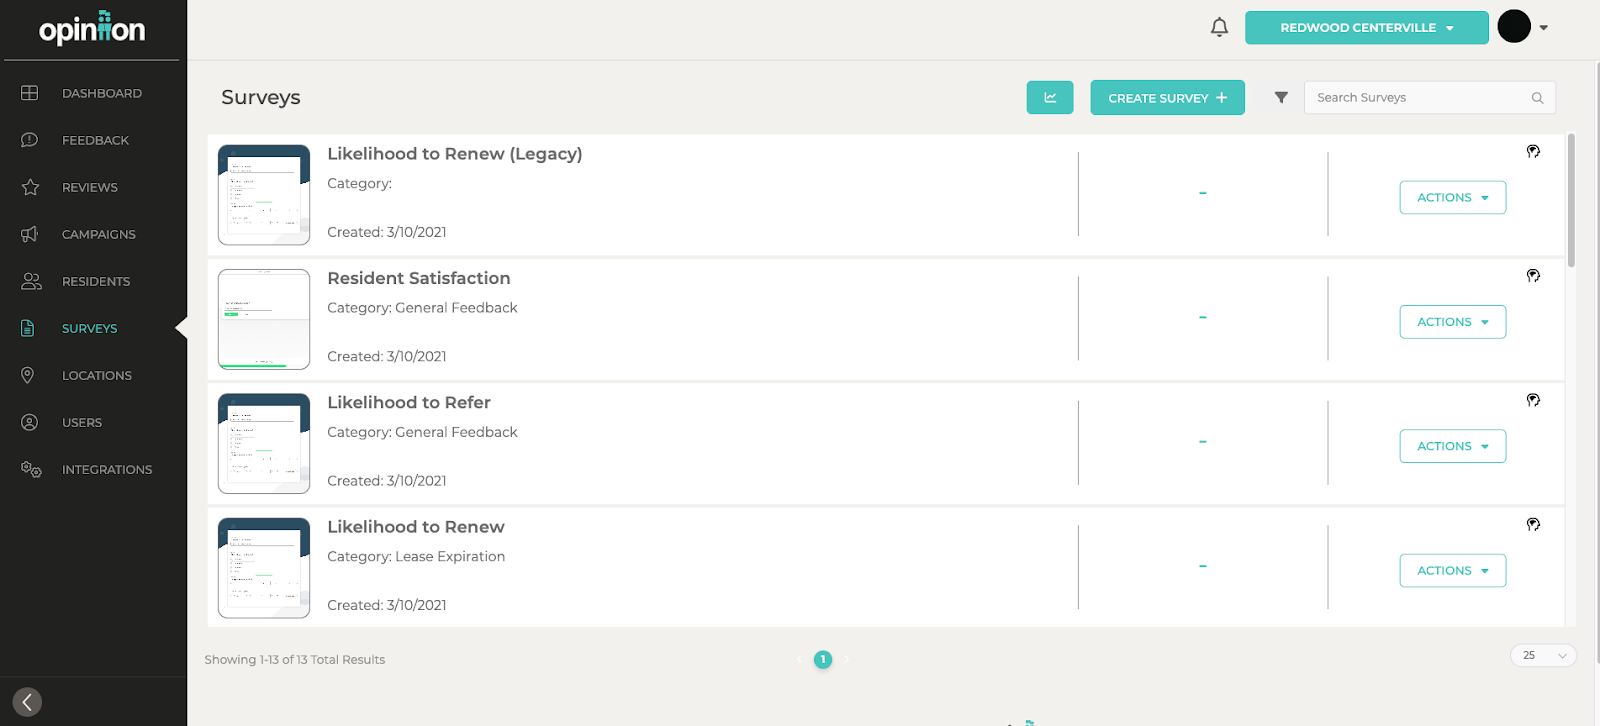The width and height of the screenshot is (1600, 726).
Task: Click the status icon on Likelihood to Refer row
Action: (1533, 400)
